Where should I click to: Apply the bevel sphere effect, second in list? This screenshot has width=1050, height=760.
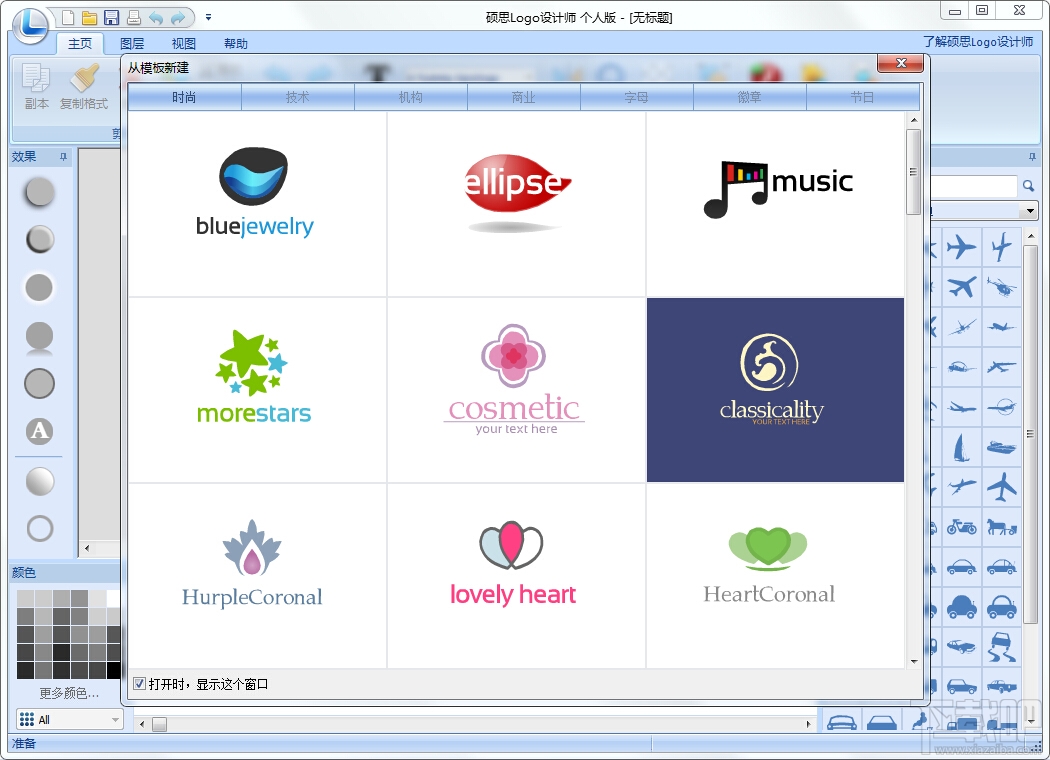(x=40, y=240)
